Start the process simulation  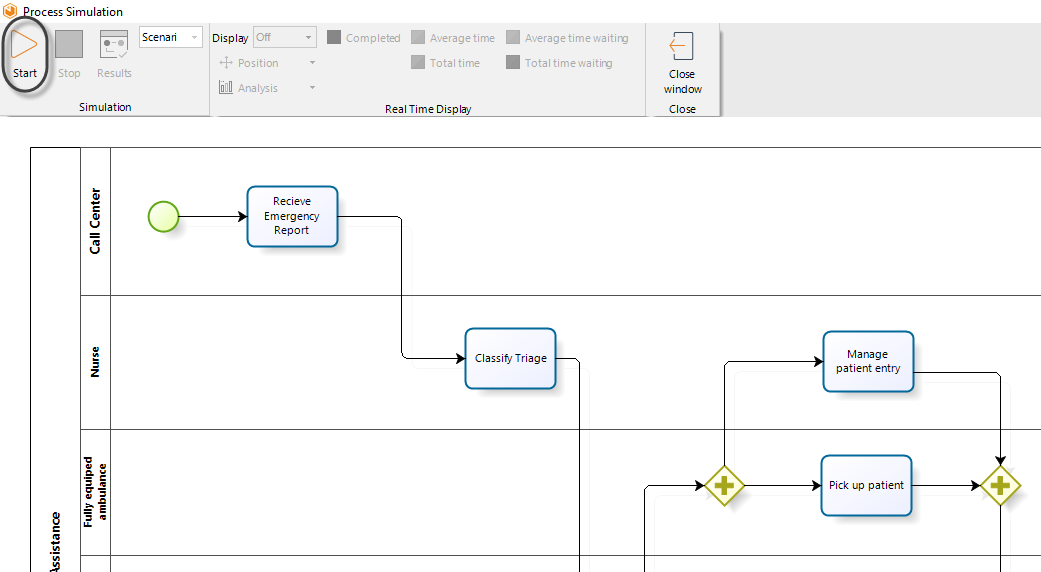click(25, 54)
